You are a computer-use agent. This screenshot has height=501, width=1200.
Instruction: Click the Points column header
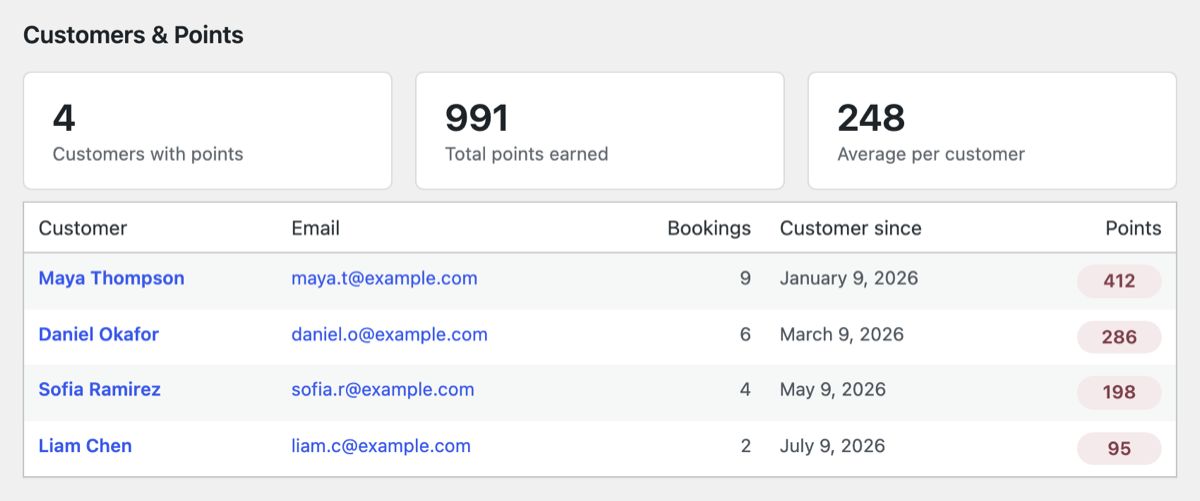pyautogui.click(x=1133, y=229)
